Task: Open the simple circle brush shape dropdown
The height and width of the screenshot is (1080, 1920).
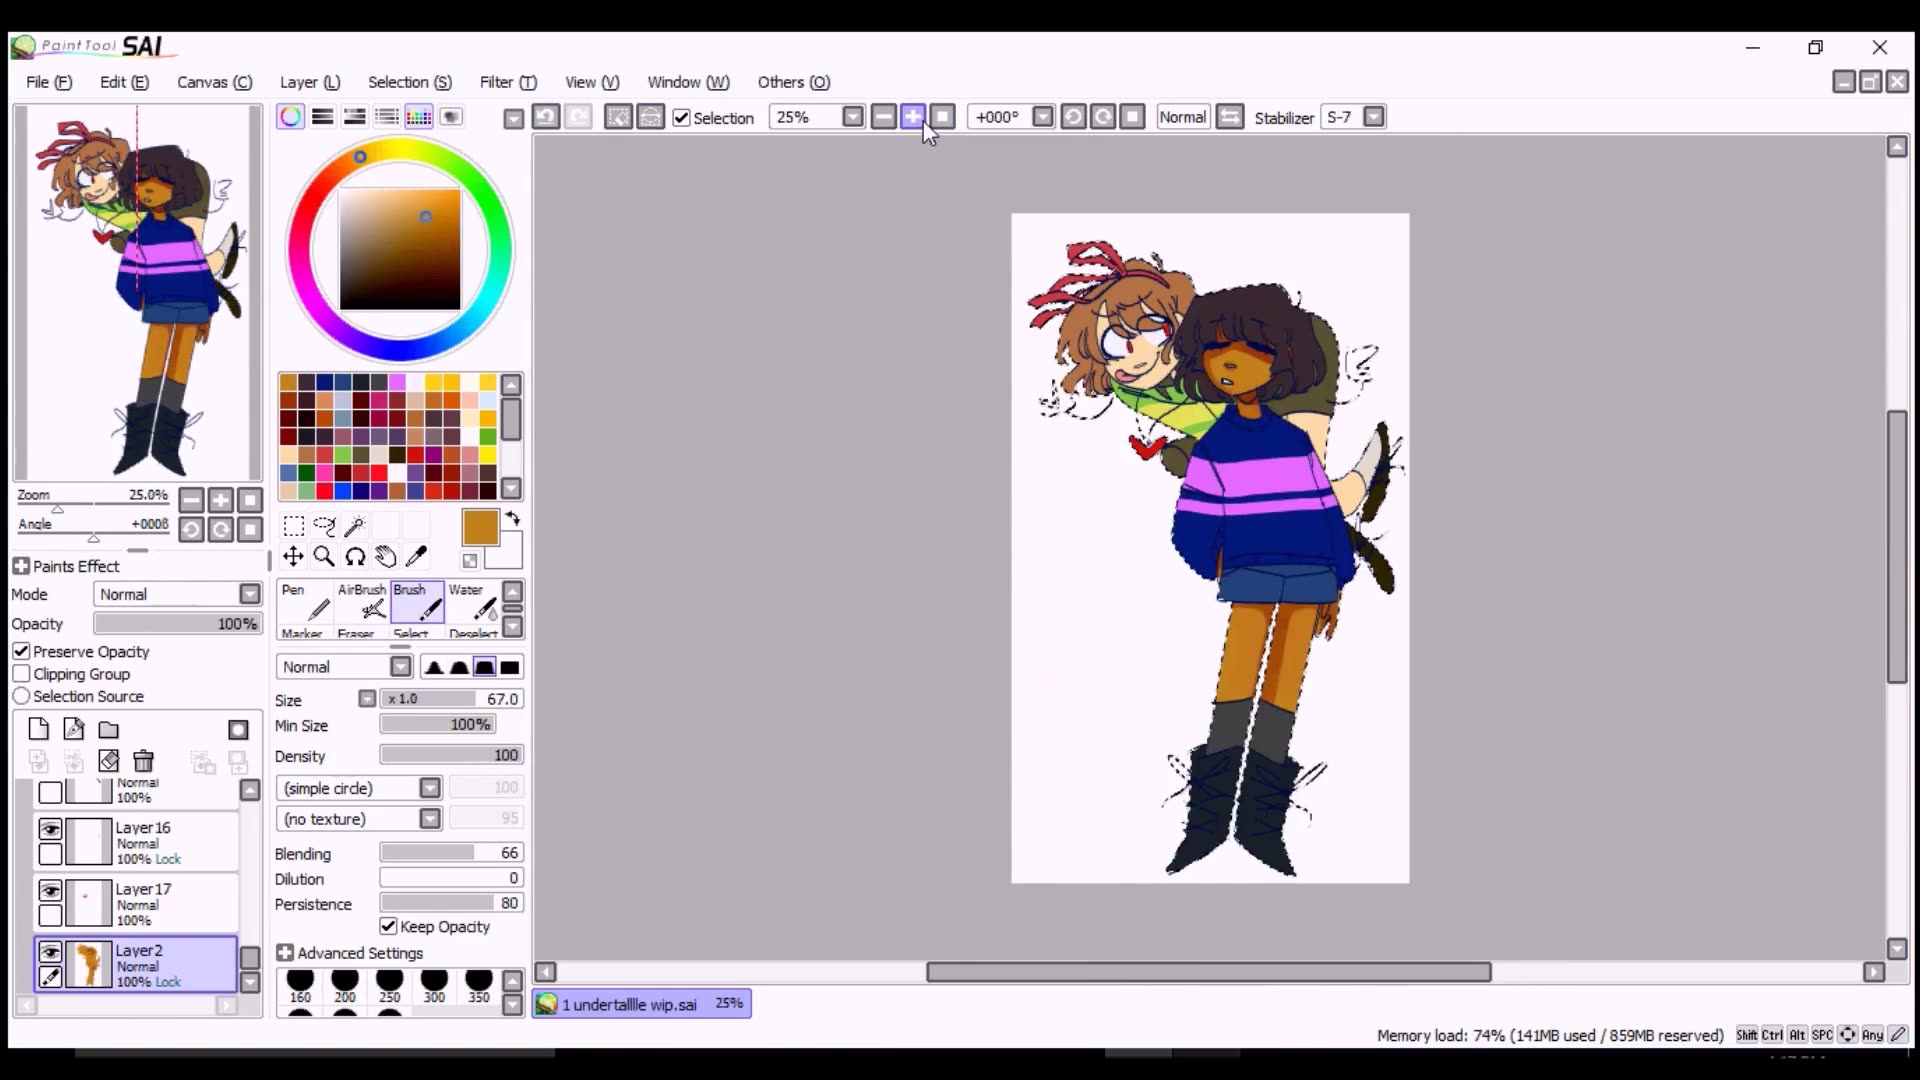Action: pyautogui.click(x=429, y=788)
